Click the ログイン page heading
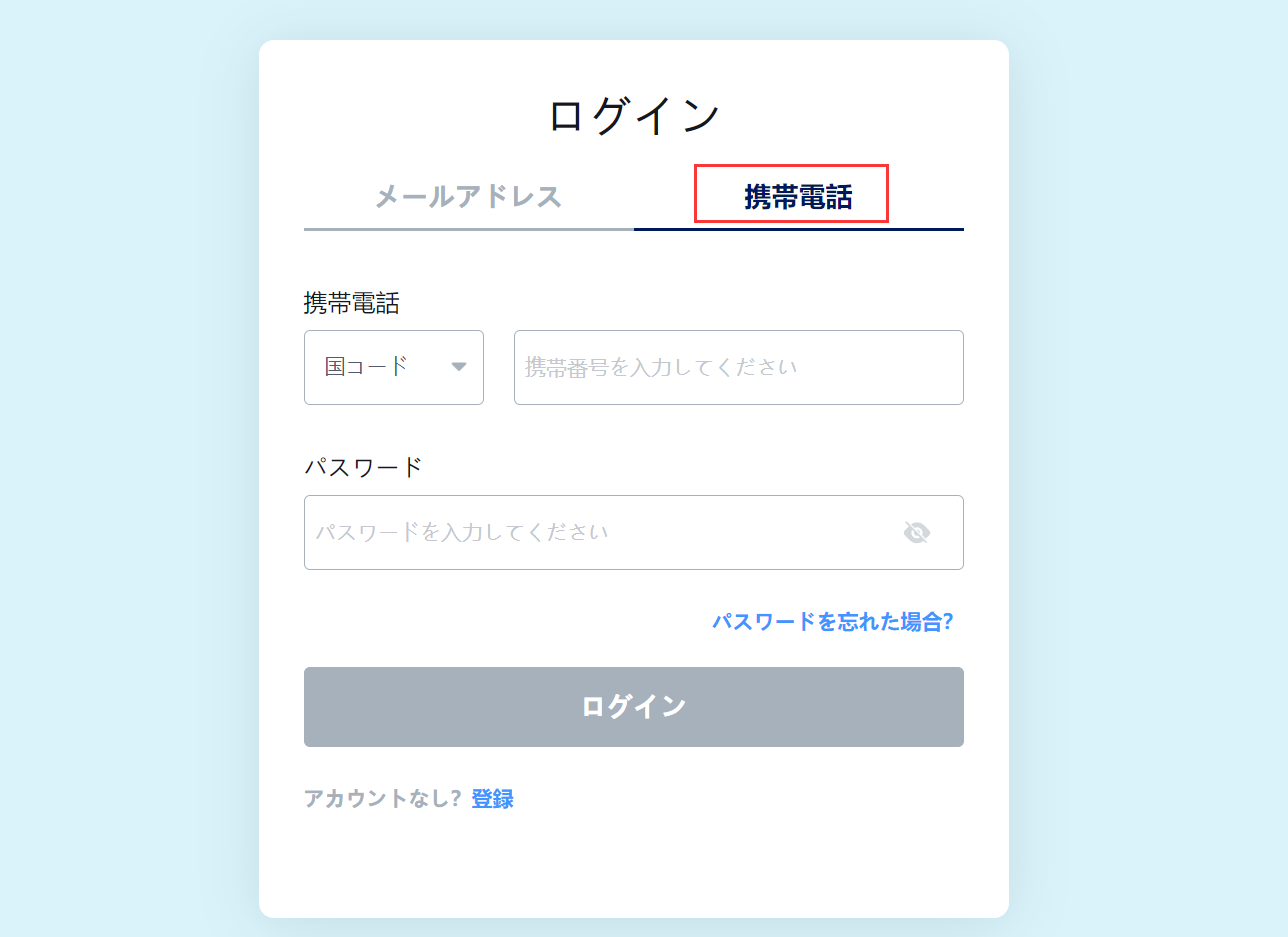The image size is (1288, 937). [x=634, y=115]
